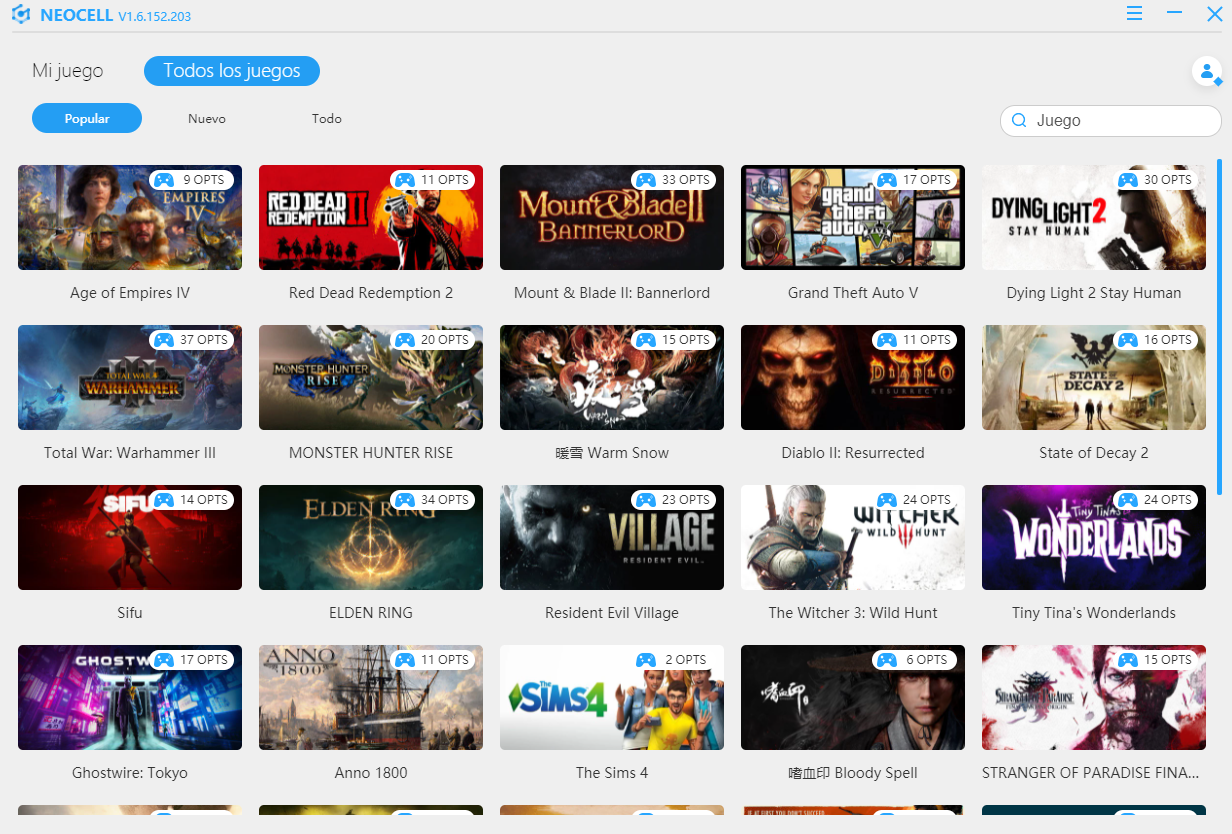
Task: Switch to the Mi juego tab
Action: tap(67, 71)
